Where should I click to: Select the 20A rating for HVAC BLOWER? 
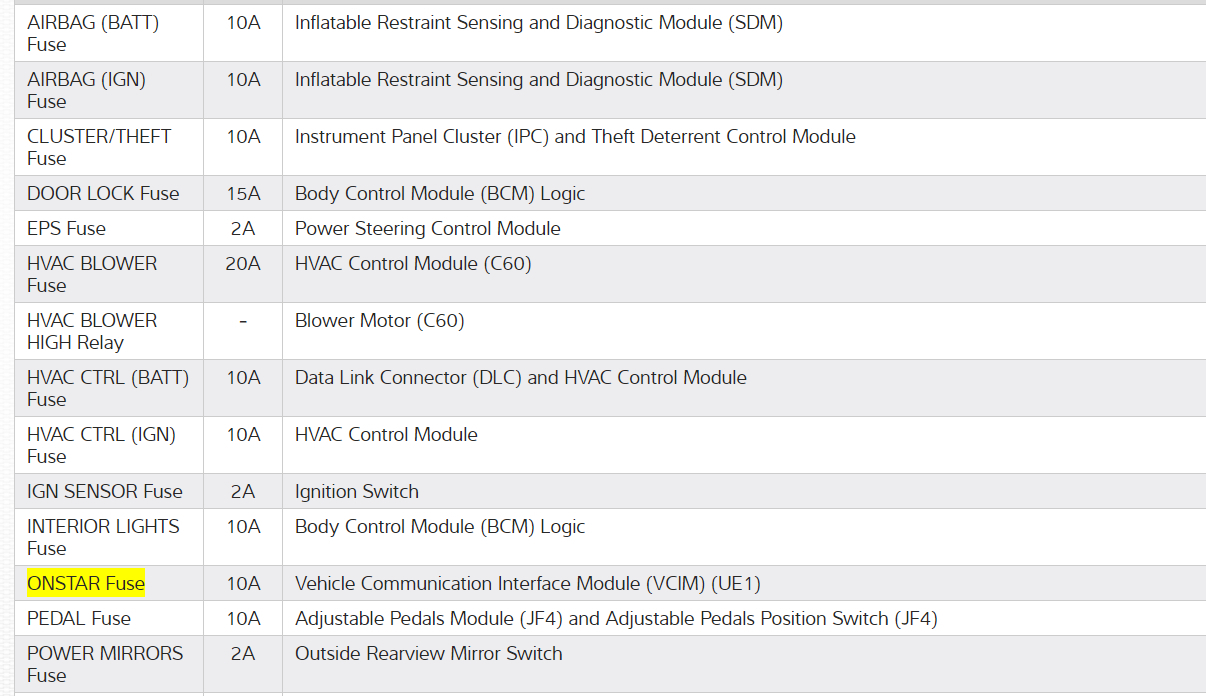(243, 264)
